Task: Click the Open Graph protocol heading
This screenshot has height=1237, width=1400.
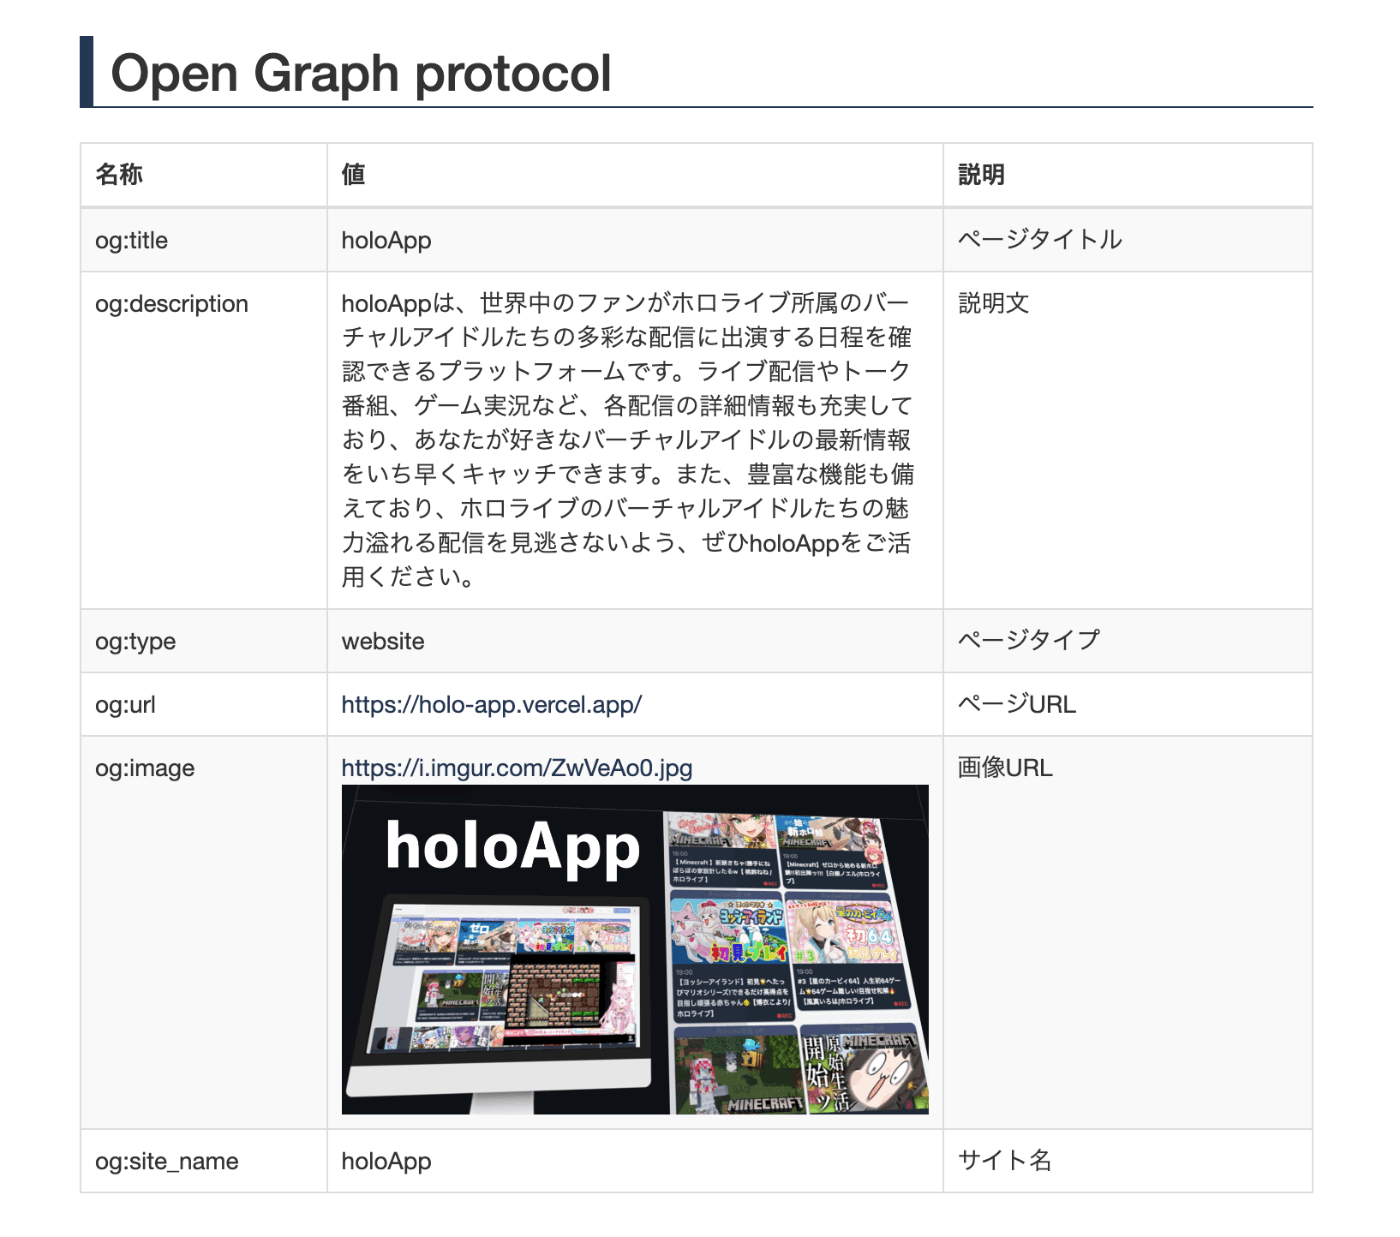Action: (x=362, y=72)
